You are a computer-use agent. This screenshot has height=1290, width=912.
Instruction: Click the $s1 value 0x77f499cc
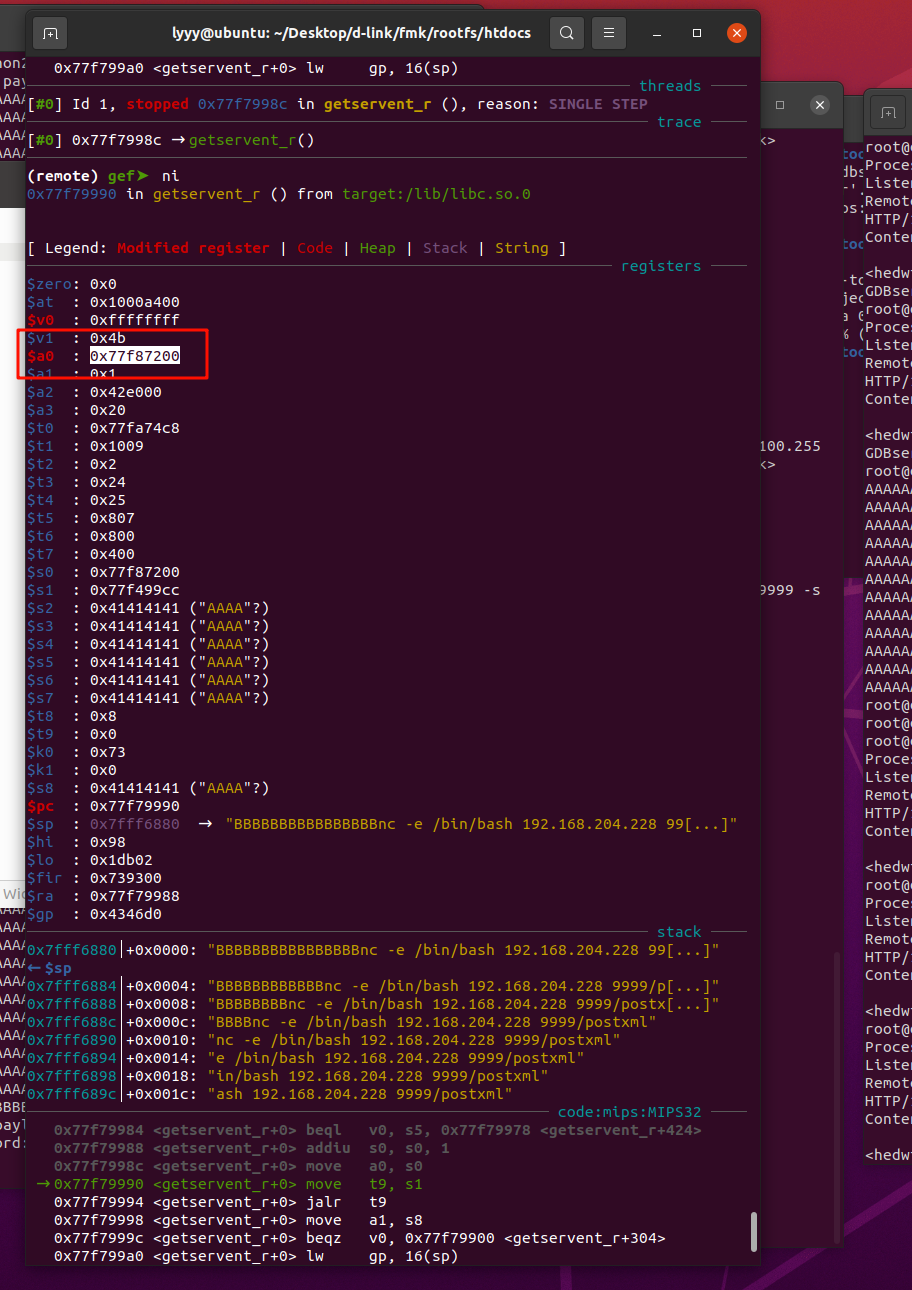tap(135, 590)
